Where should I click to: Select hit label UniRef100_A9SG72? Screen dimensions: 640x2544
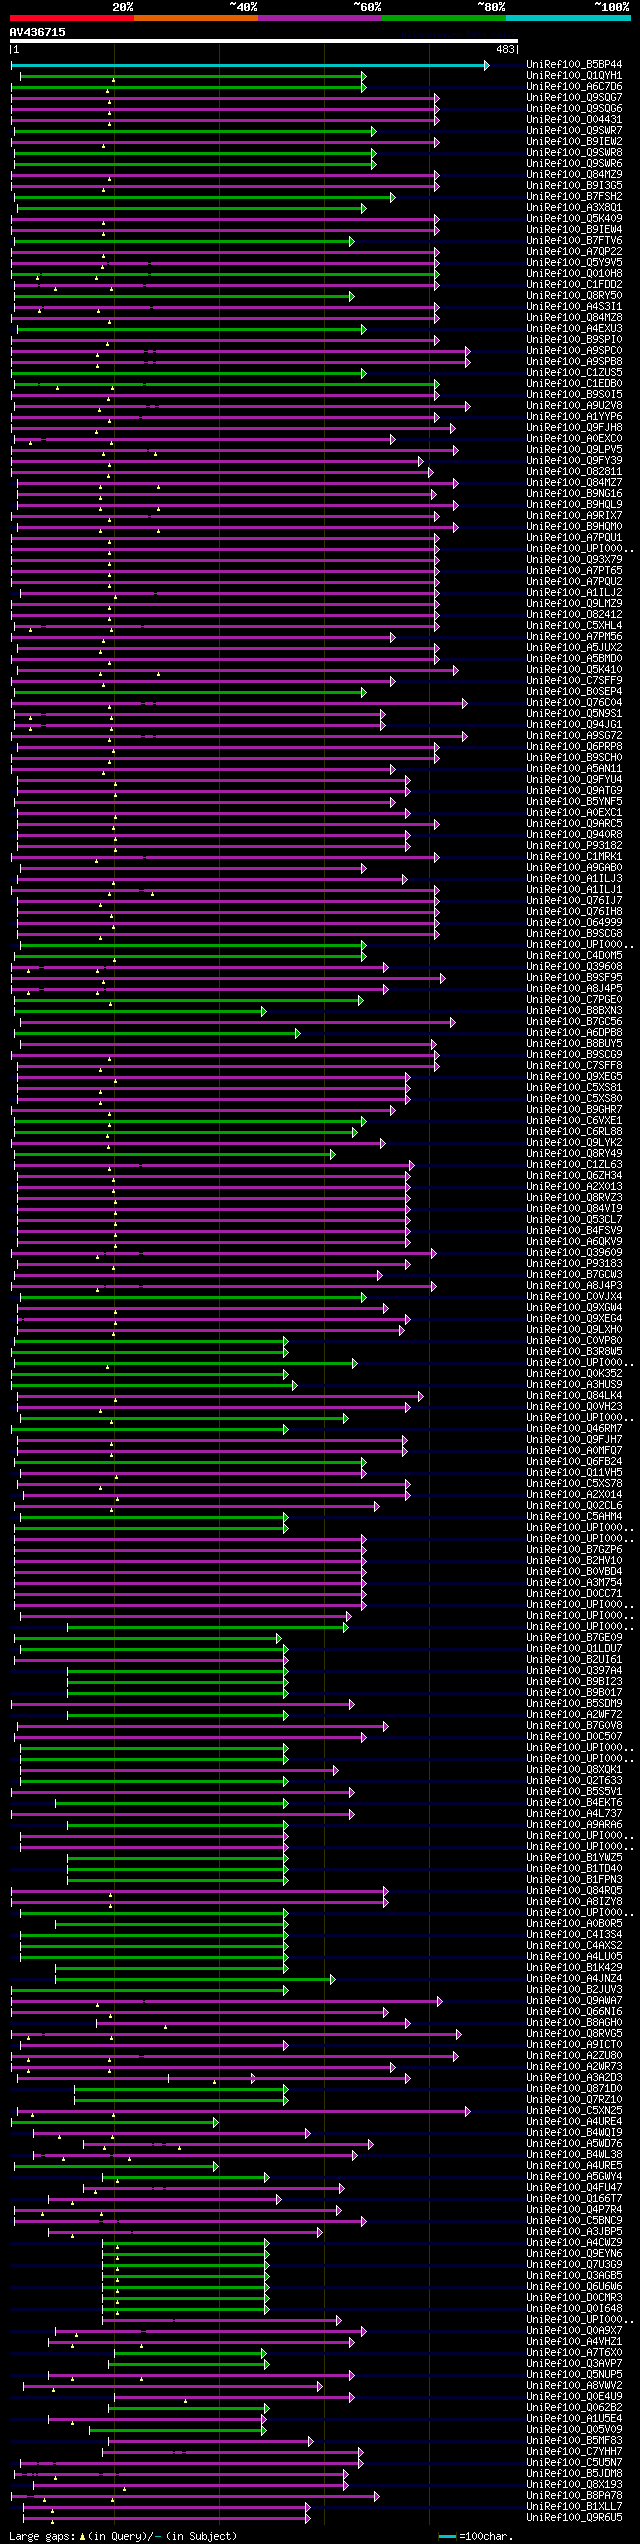click(574, 736)
